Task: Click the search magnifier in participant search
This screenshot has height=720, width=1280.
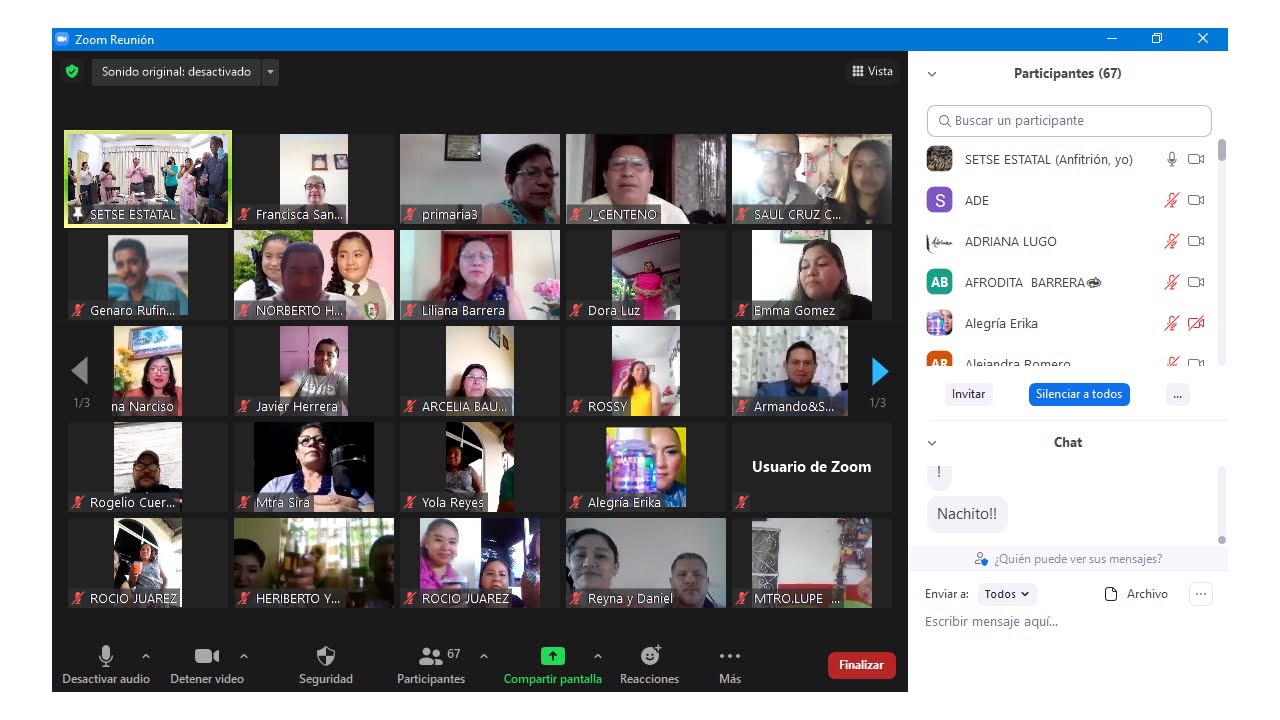Action: pyautogui.click(x=944, y=121)
